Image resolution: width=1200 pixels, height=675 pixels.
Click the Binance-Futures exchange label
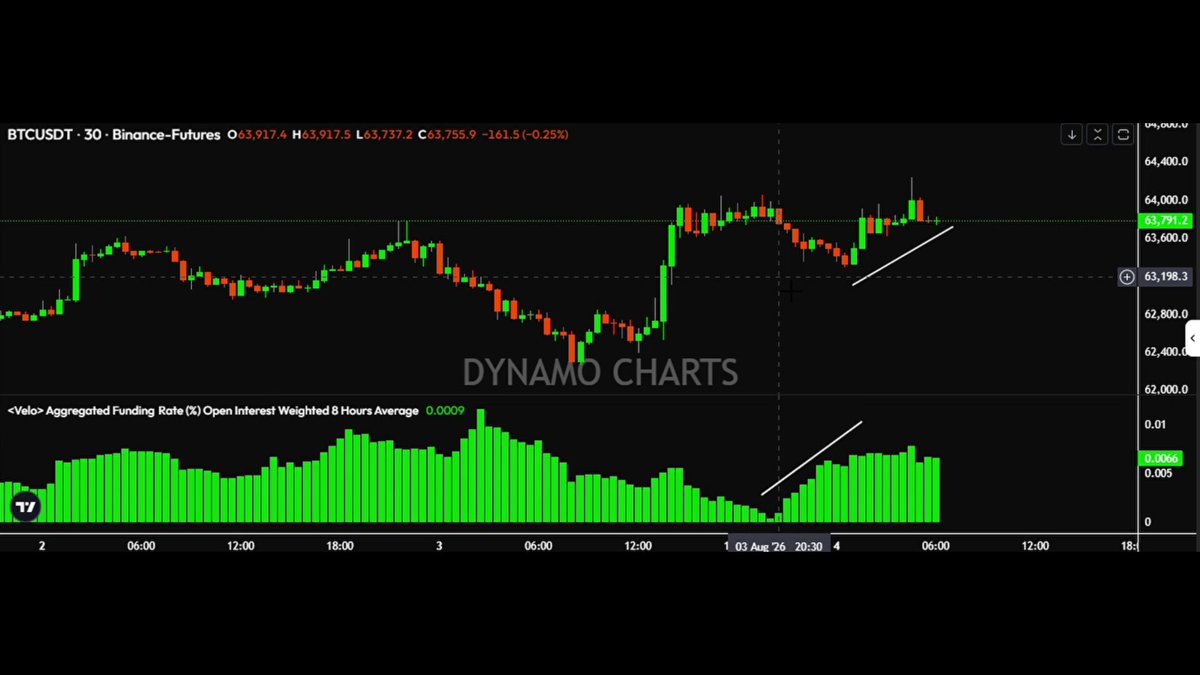click(166, 134)
